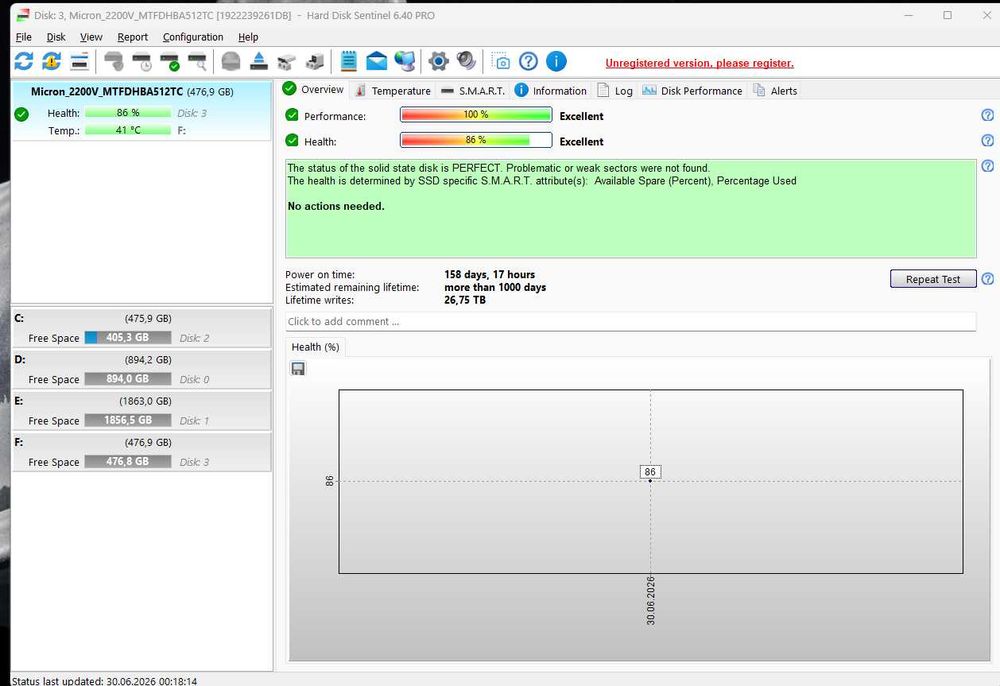
Task: Click the stacked drives toolbar icon
Action: (286, 62)
